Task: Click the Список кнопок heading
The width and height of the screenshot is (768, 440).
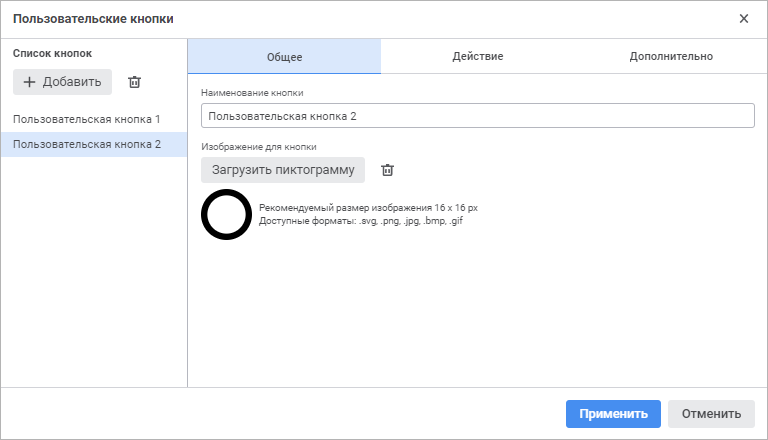Action: (x=53, y=52)
